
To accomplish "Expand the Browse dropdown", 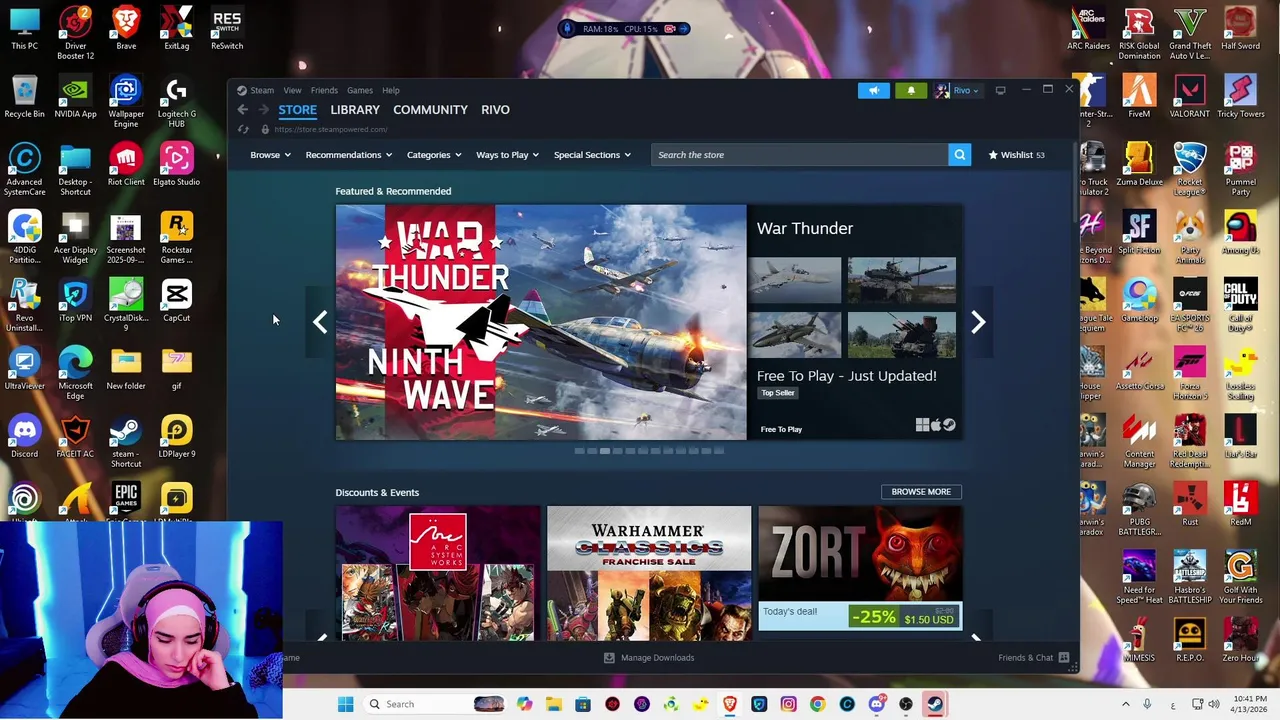I will (x=270, y=155).
